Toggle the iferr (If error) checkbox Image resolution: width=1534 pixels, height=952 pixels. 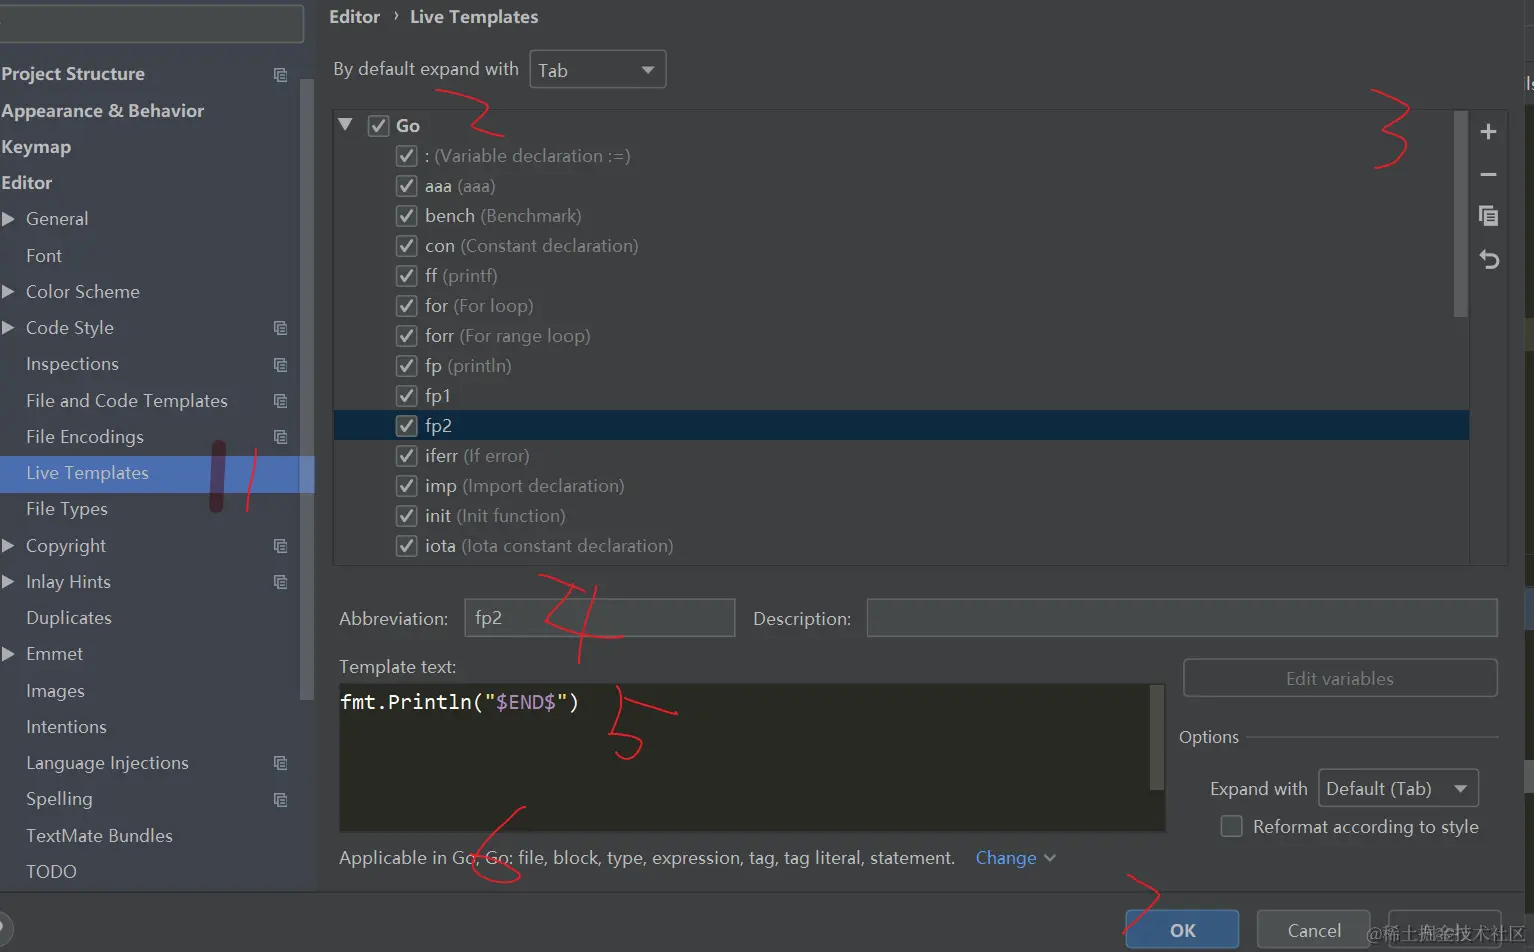pyautogui.click(x=406, y=456)
